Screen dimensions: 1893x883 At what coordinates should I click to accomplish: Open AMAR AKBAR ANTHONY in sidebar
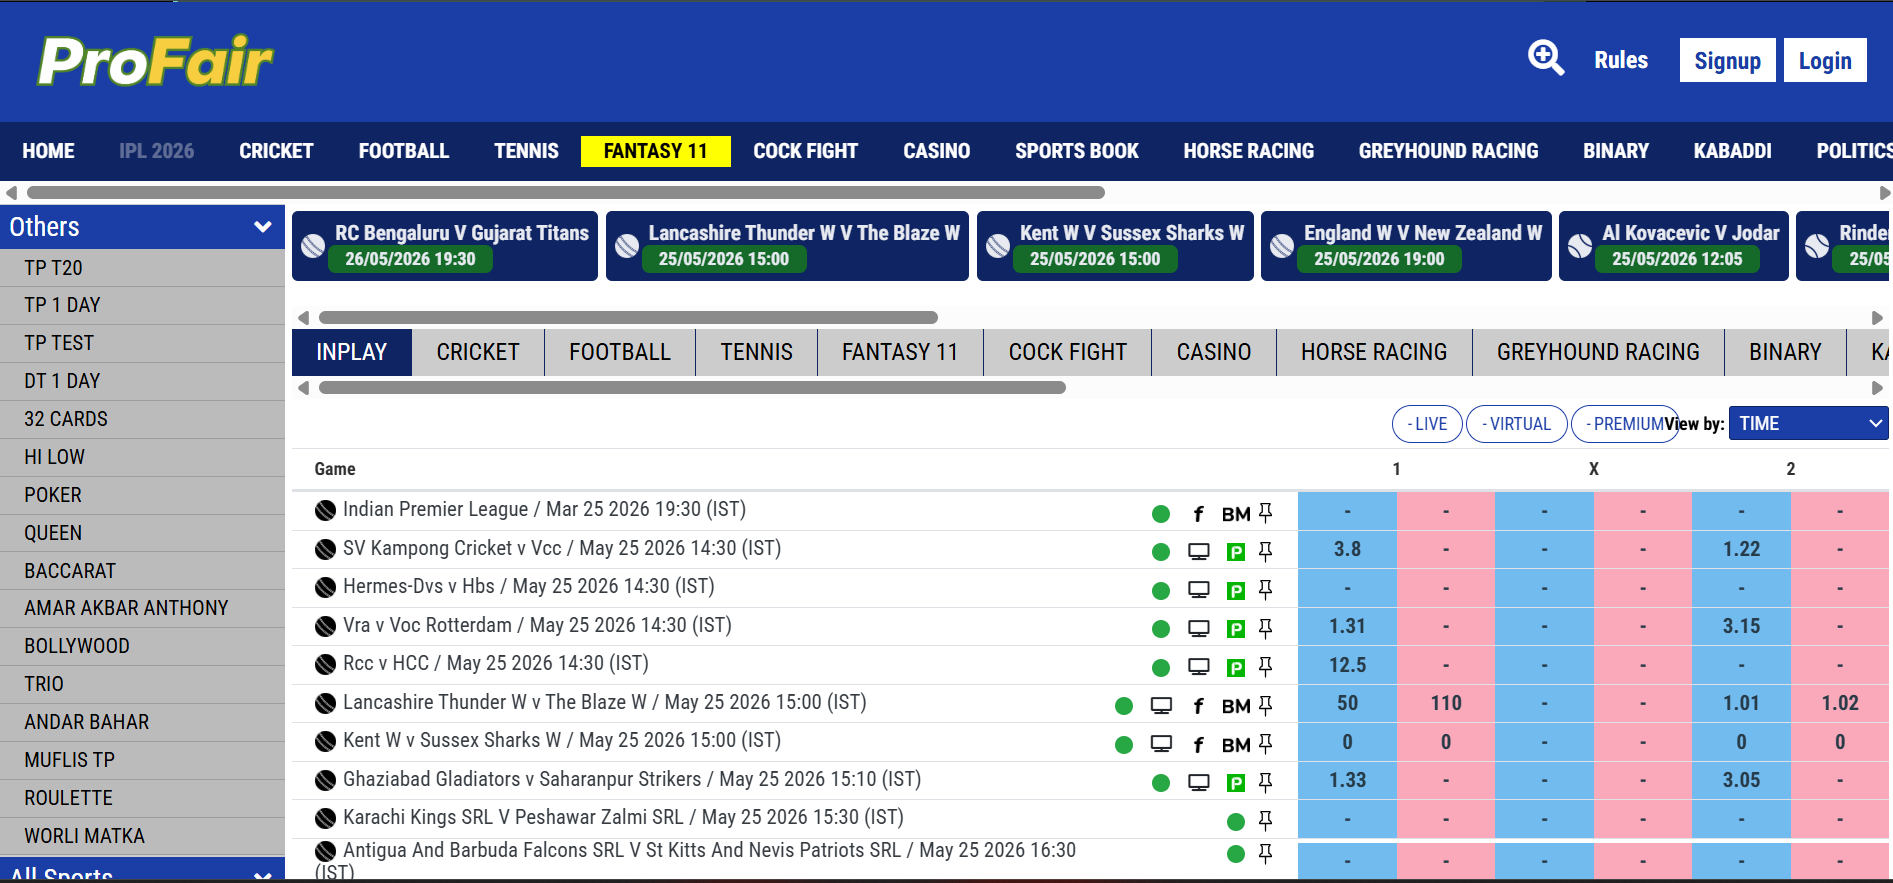coord(142,608)
